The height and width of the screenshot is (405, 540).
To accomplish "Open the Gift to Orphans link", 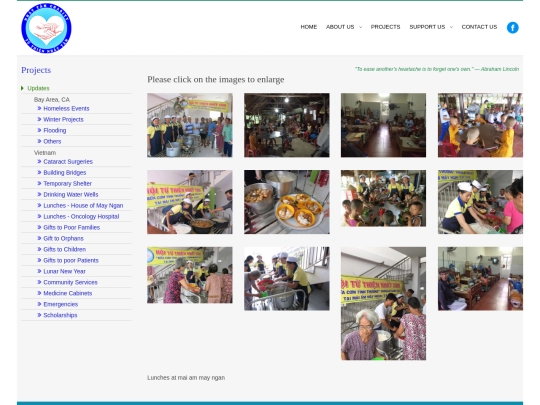I will [x=63, y=239].
